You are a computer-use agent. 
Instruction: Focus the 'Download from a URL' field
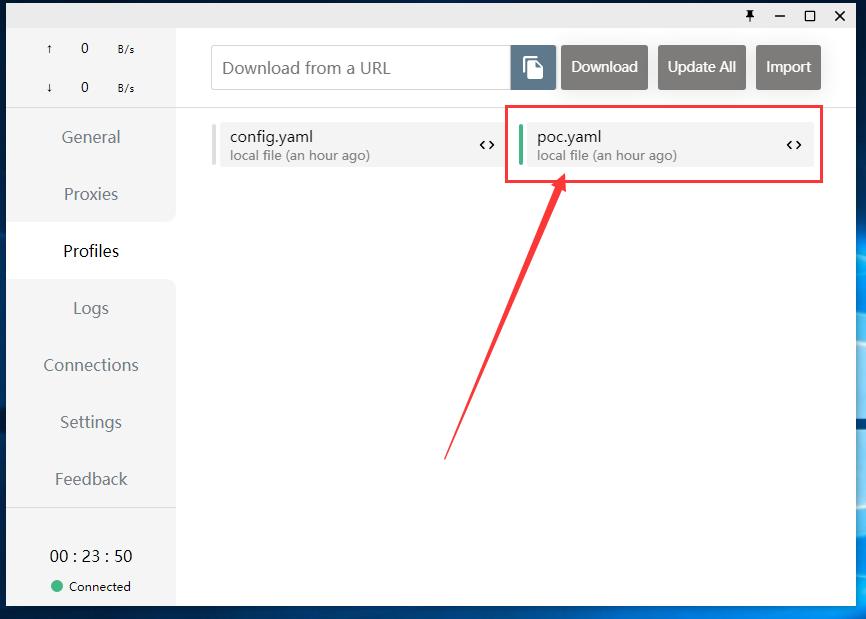(360, 68)
